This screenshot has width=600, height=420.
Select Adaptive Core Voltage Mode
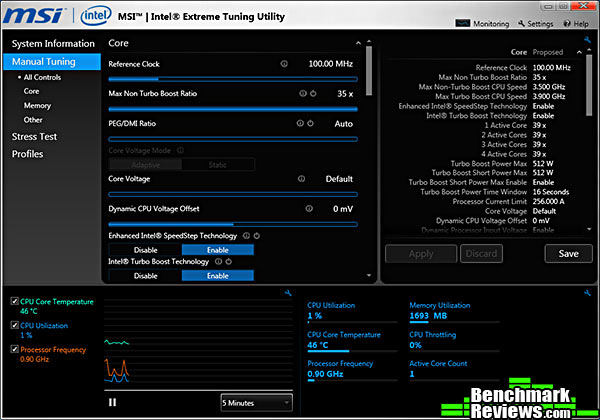click(x=145, y=165)
